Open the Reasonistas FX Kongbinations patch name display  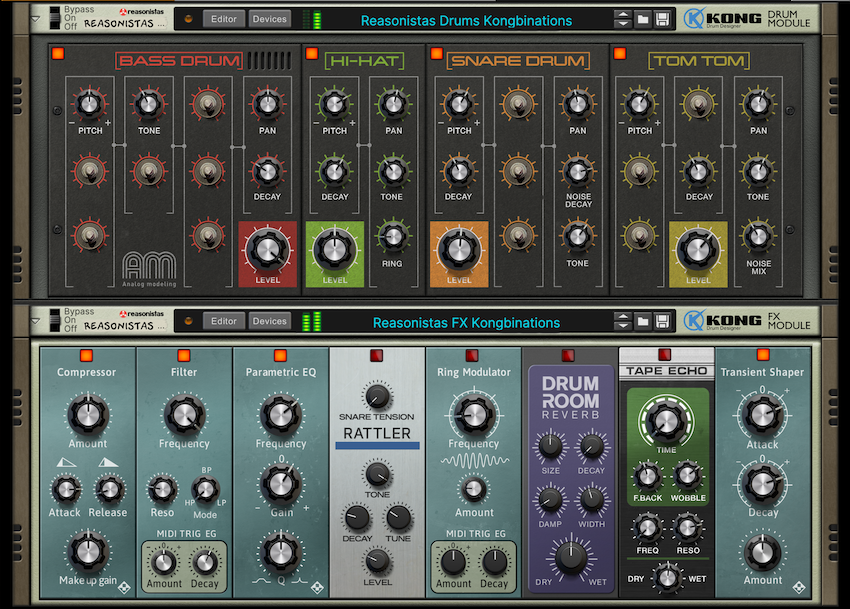pyautogui.click(x=466, y=323)
